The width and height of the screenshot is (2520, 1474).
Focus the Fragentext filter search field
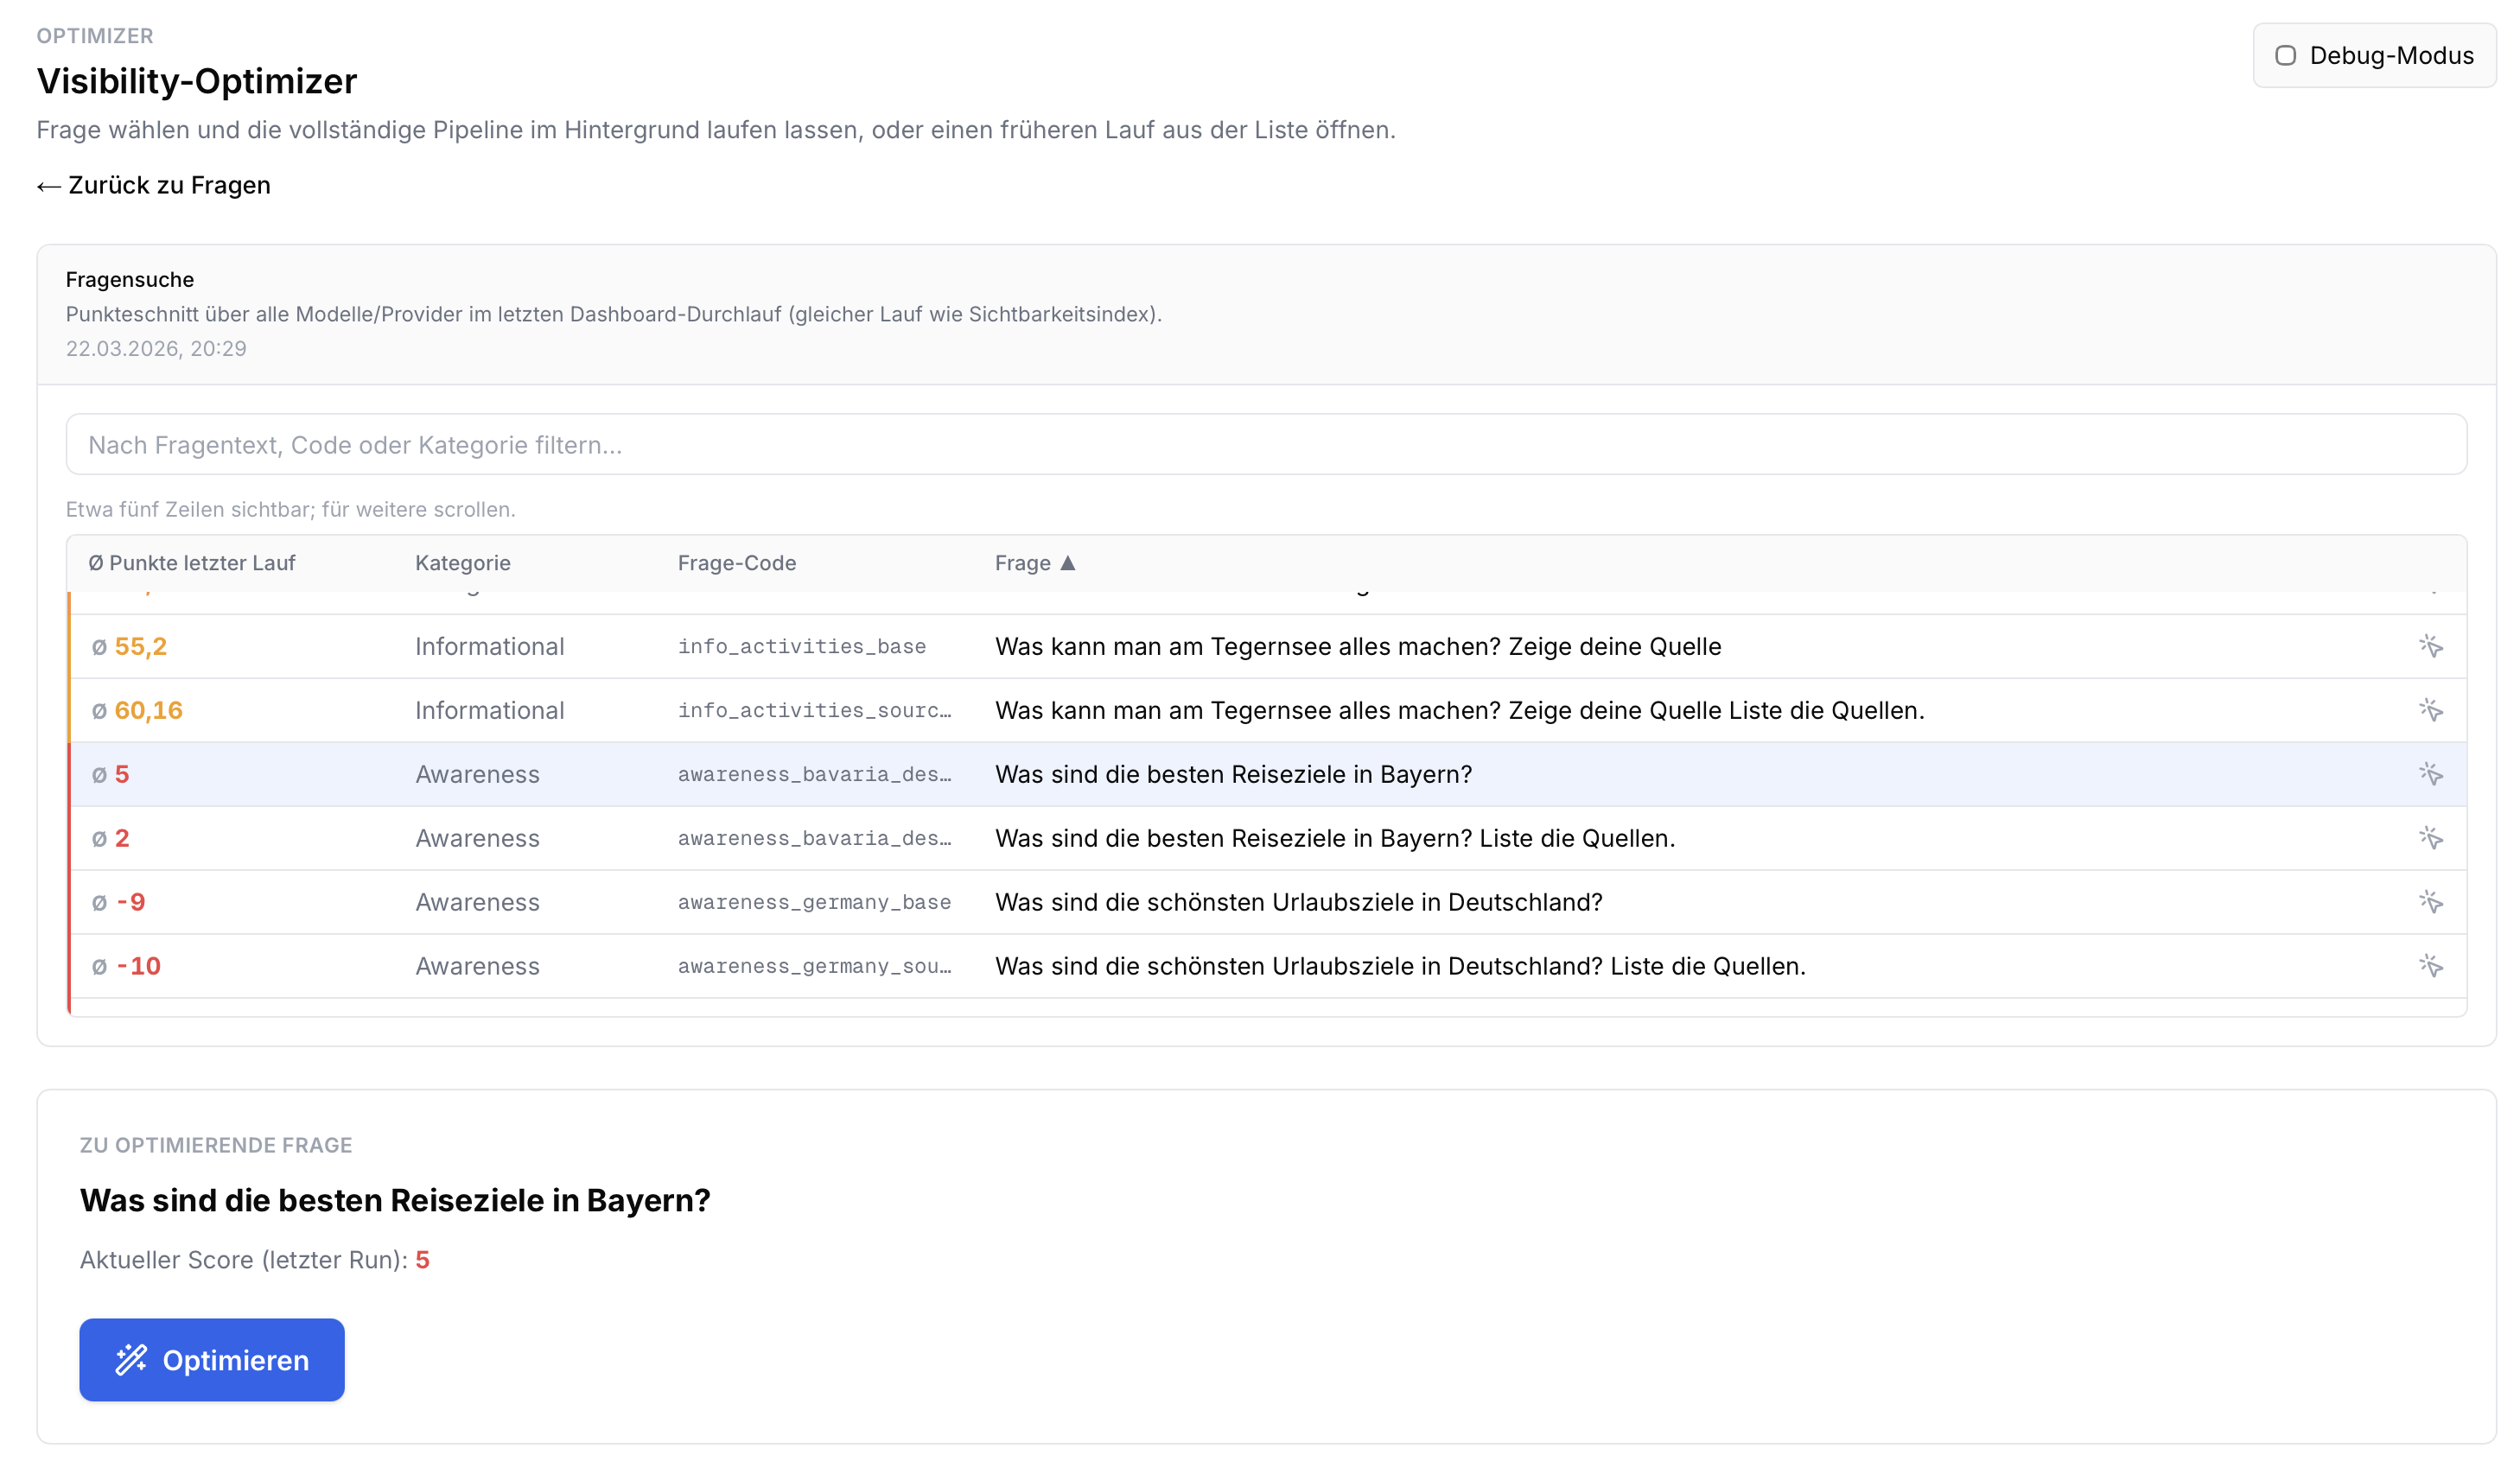click(1266, 445)
